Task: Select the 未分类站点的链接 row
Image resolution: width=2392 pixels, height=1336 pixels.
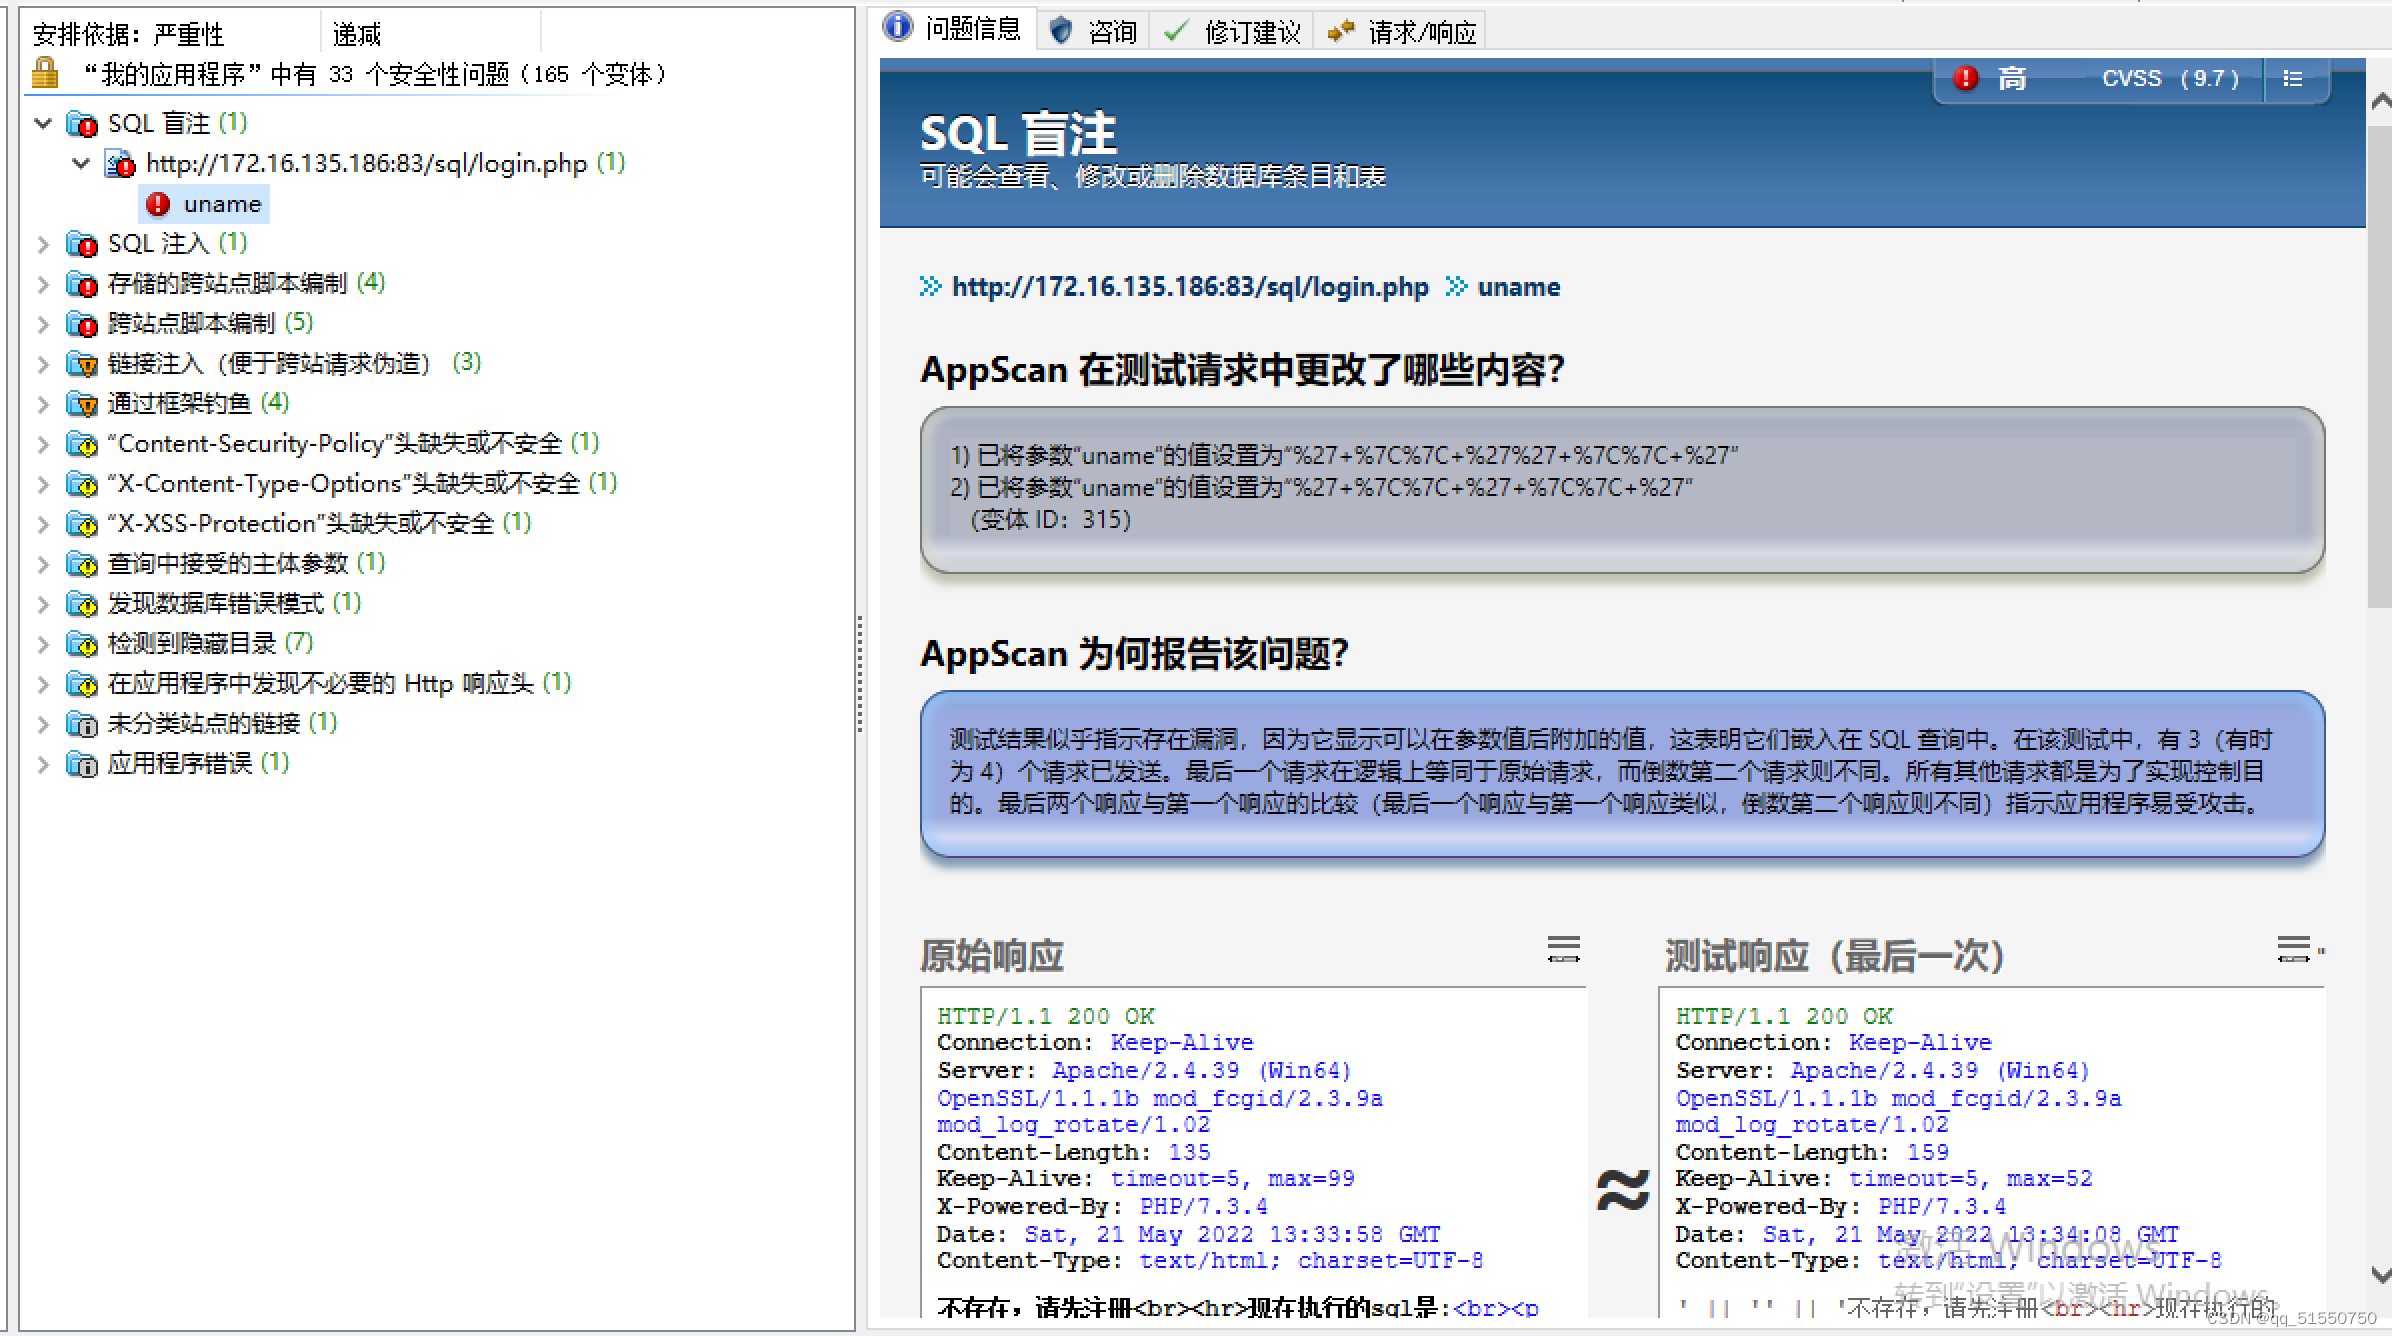Action: coord(221,724)
